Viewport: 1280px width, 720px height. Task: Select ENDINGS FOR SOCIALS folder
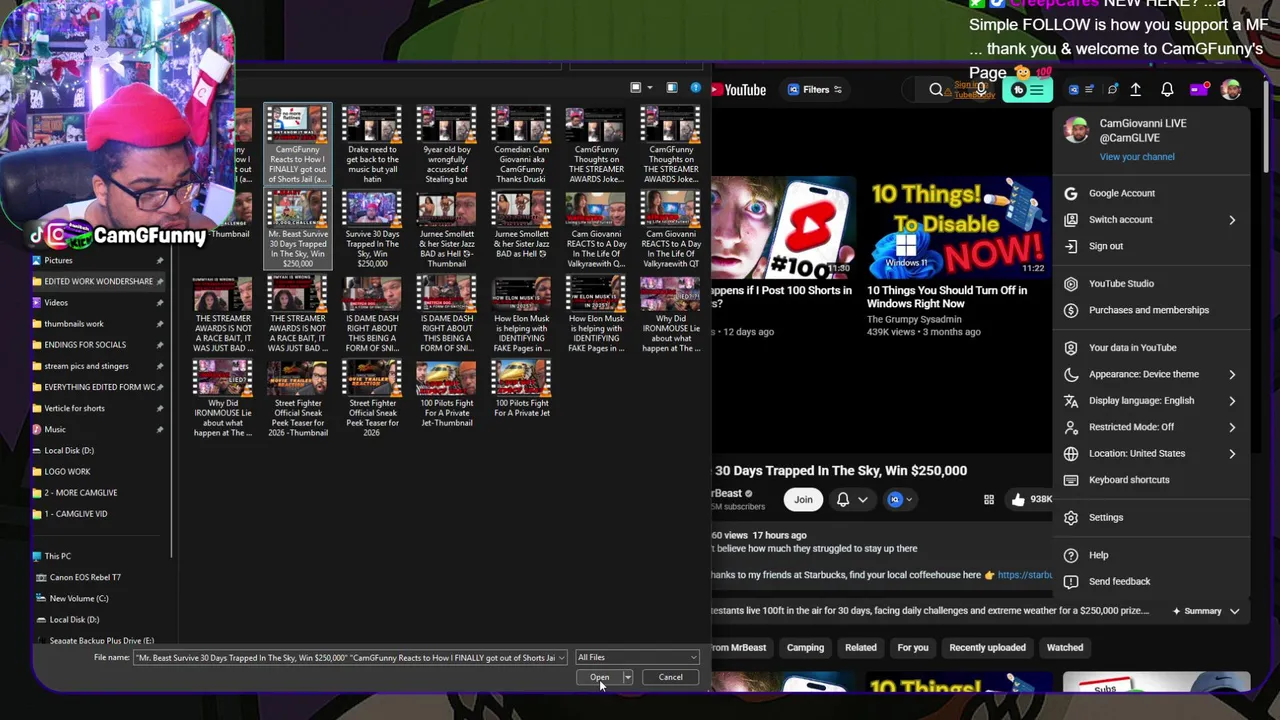[x=85, y=345]
